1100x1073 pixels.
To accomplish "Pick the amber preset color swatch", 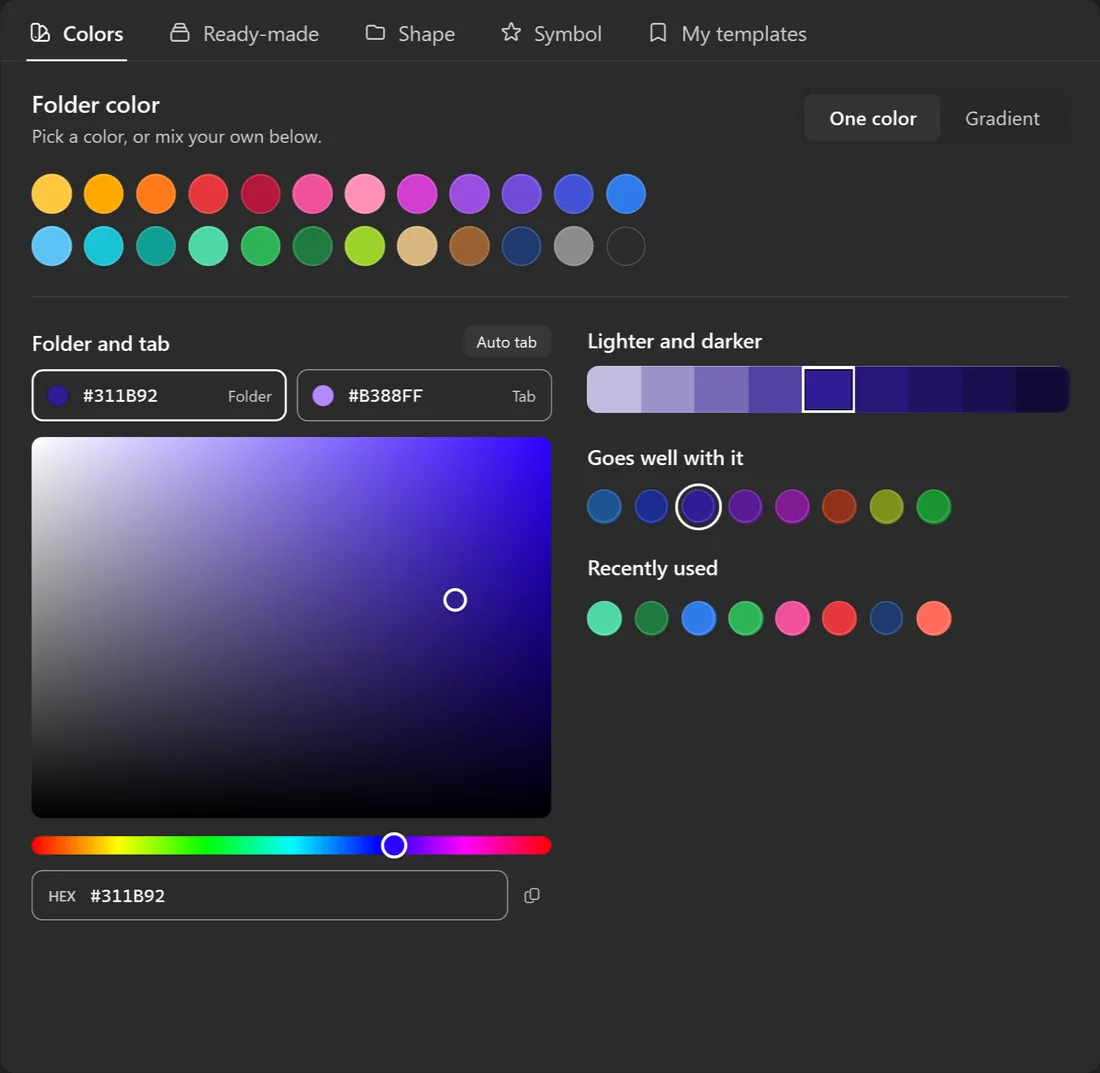I will pyautogui.click(x=104, y=194).
